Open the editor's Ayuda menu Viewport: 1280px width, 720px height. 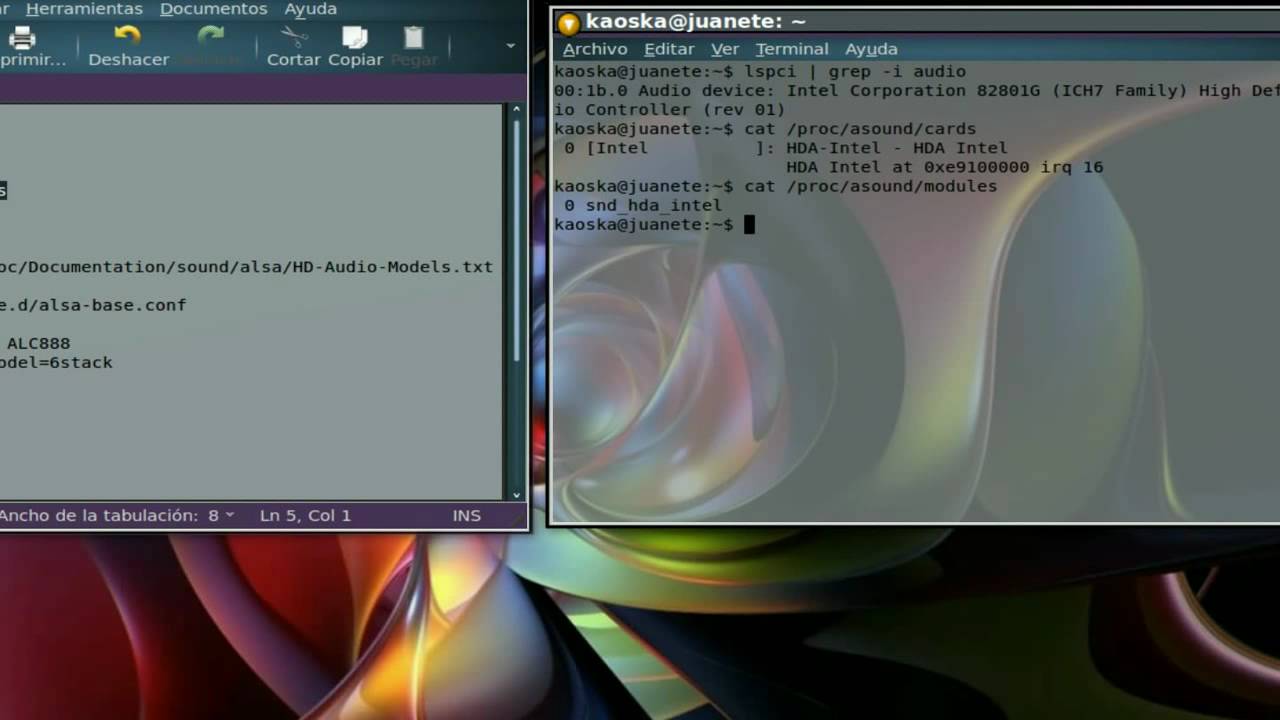tap(311, 9)
